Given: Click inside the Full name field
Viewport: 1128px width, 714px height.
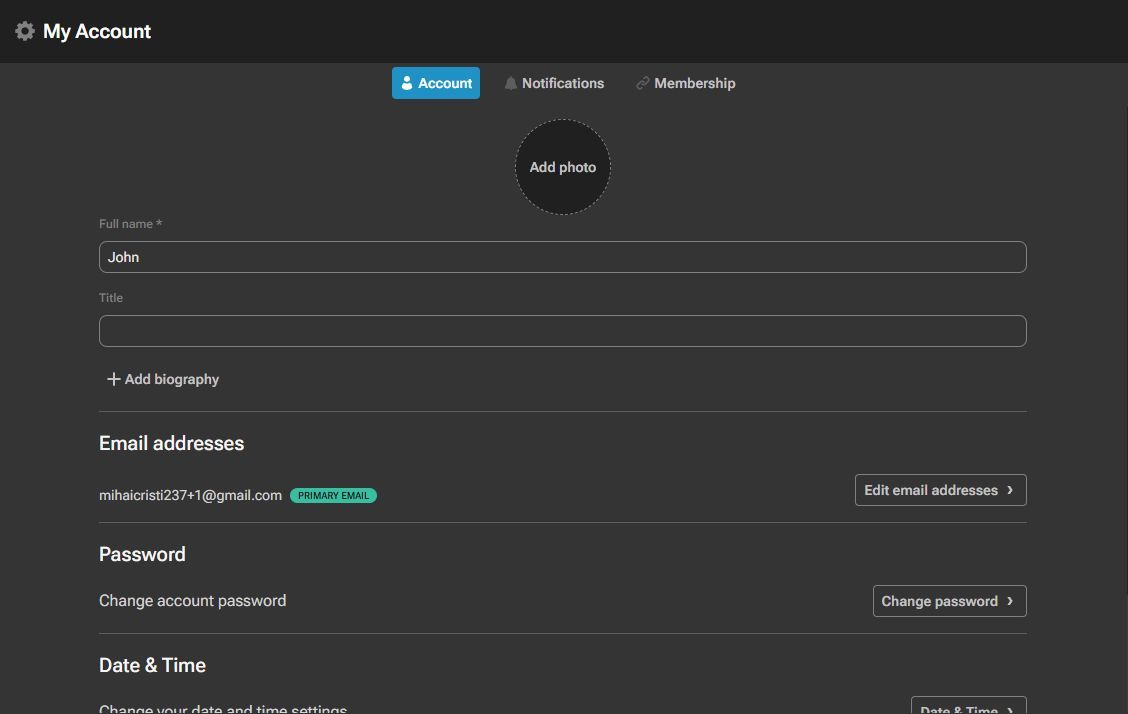Looking at the screenshot, I should click(x=562, y=257).
